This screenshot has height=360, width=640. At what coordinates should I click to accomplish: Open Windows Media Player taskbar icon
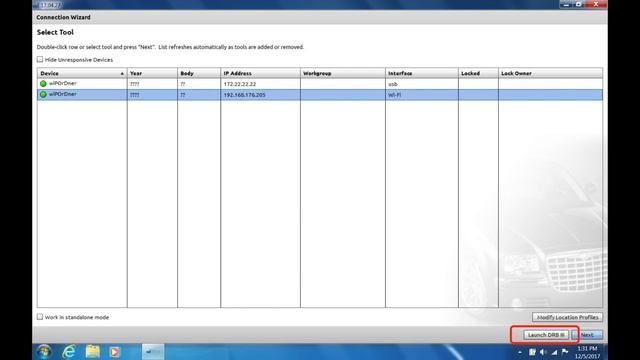115,351
